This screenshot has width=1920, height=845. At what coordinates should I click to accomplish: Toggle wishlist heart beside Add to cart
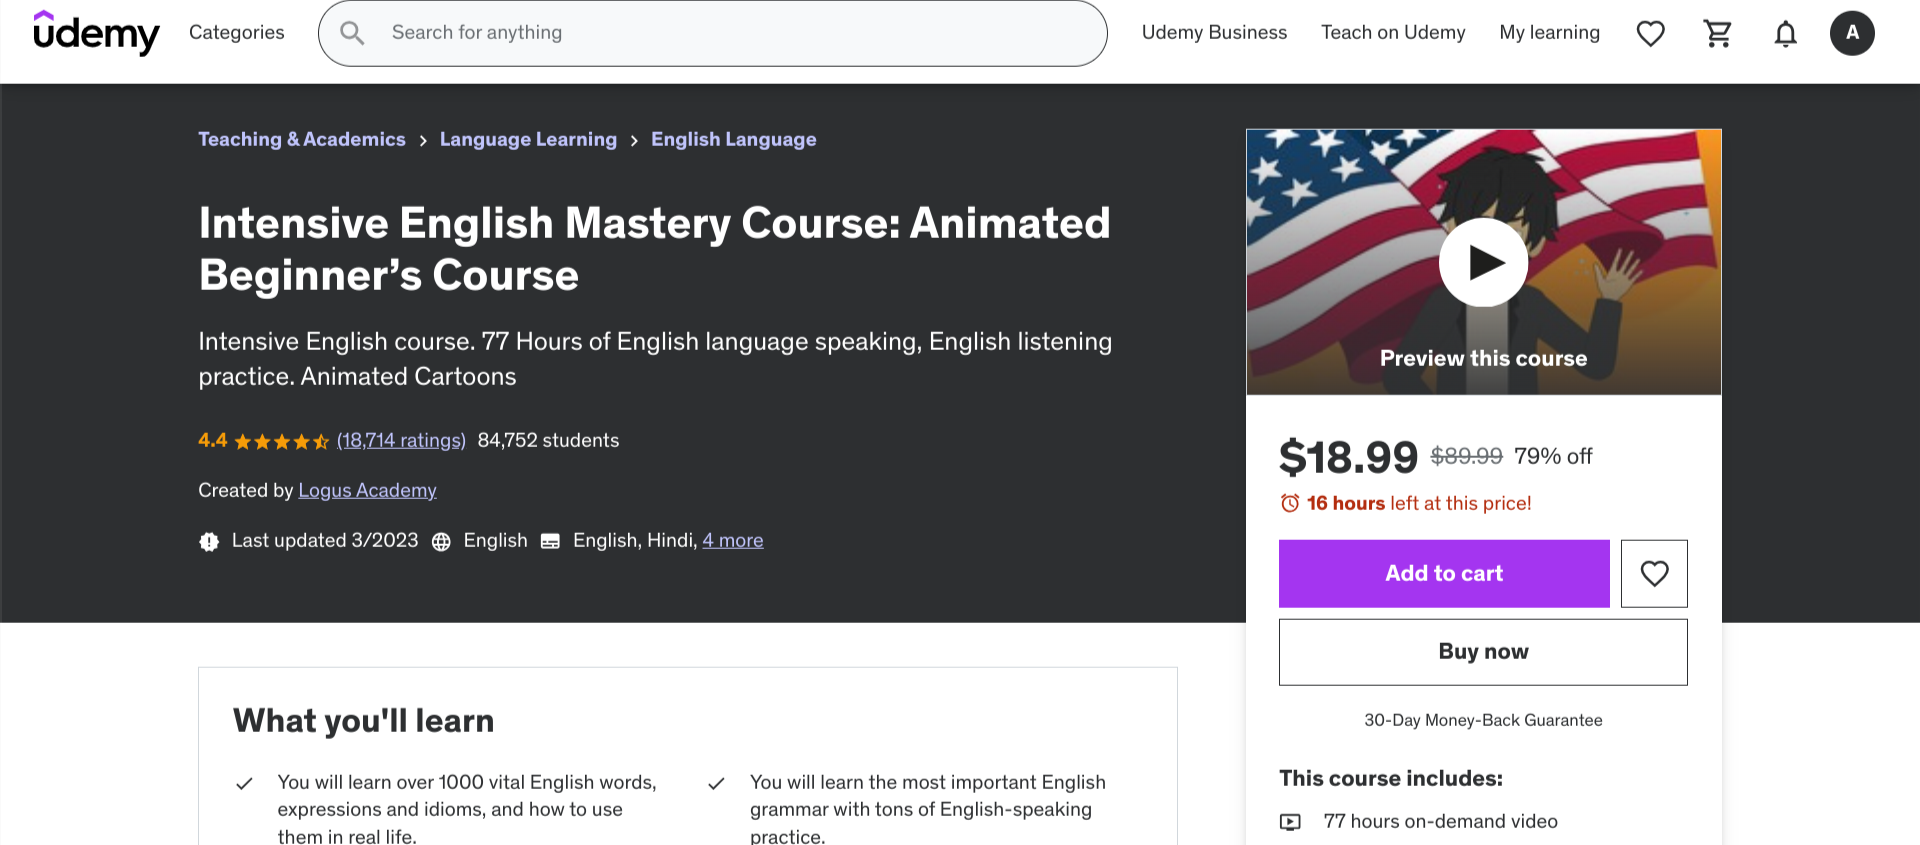(x=1654, y=573)
